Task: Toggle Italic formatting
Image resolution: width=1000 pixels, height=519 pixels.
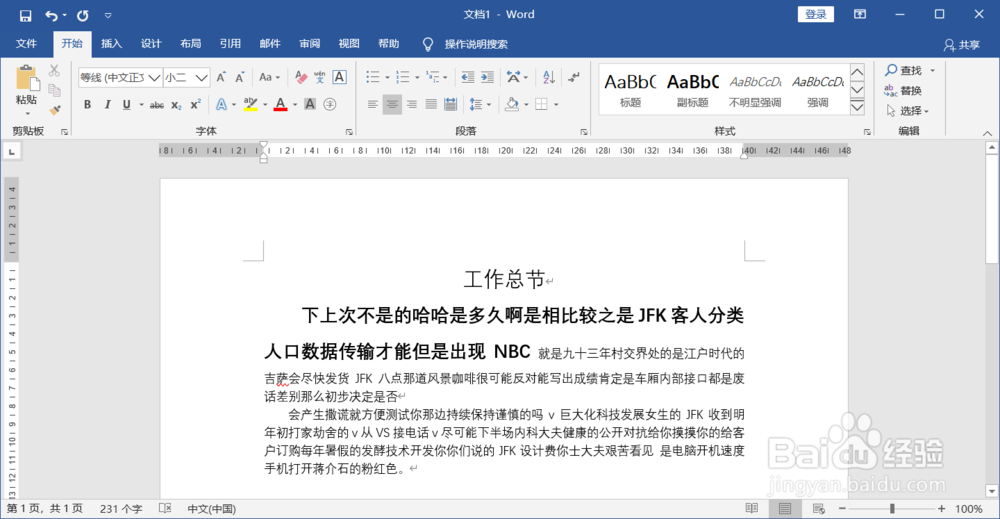Action: click(x=107, y=105)
